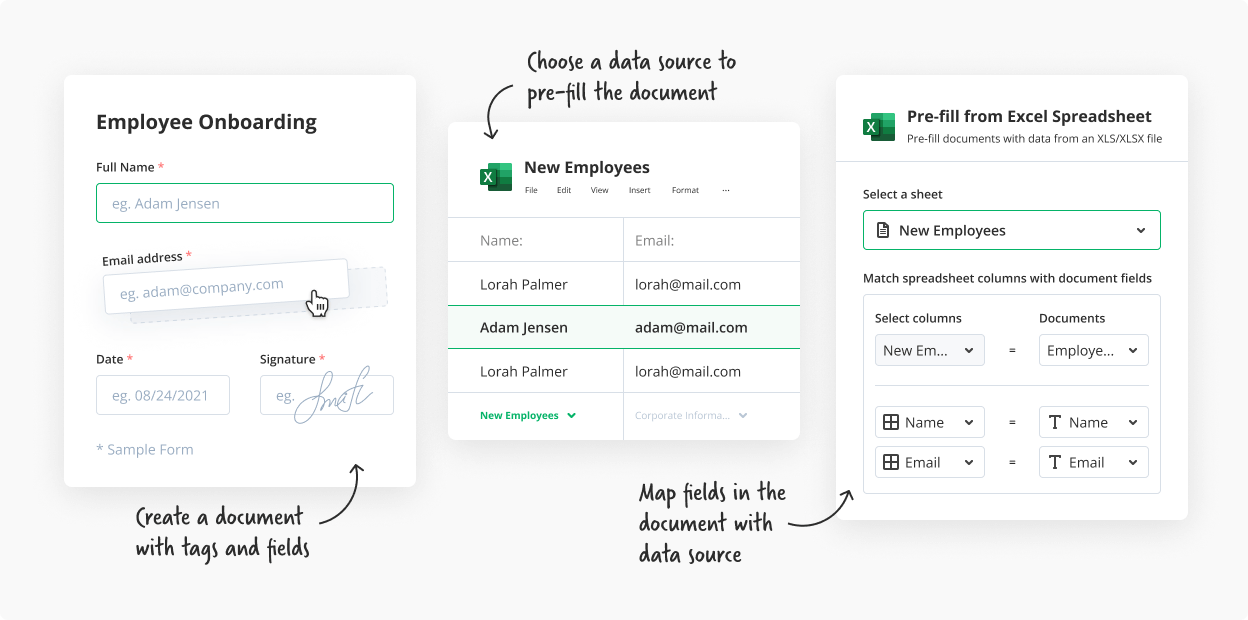
Task: Click the spreadsheet grid icon beside the Name column selector
Action: [890, 422]
